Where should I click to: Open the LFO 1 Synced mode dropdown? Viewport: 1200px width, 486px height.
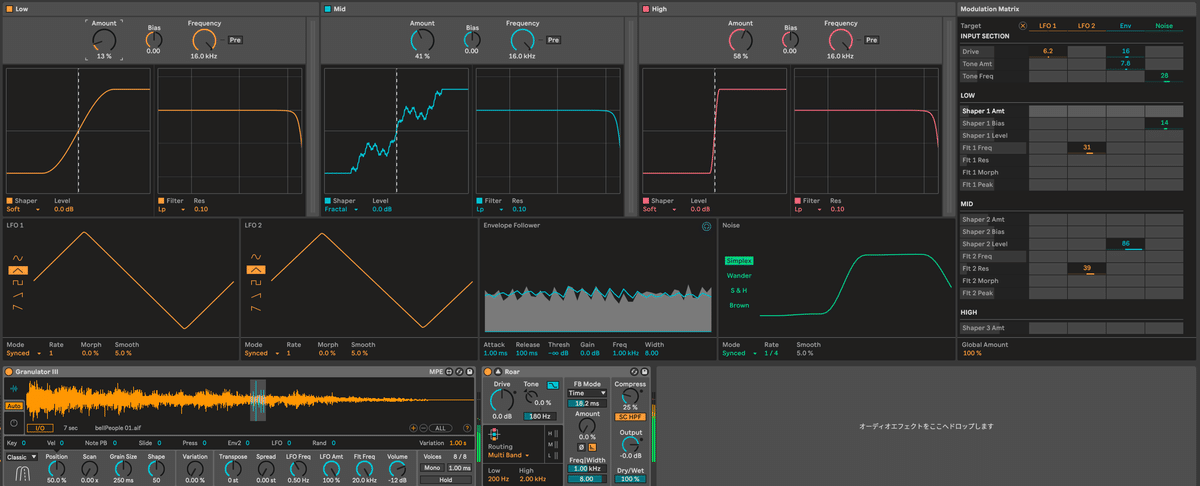[x=25, y=353]
